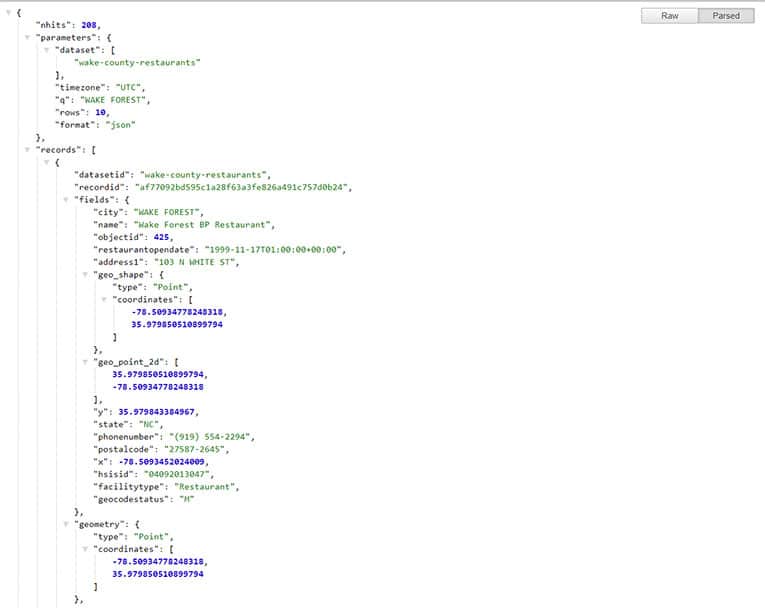Click the phone number value (919) 554-2294
The image size is (765, 608).
click(x=212, y=436)
